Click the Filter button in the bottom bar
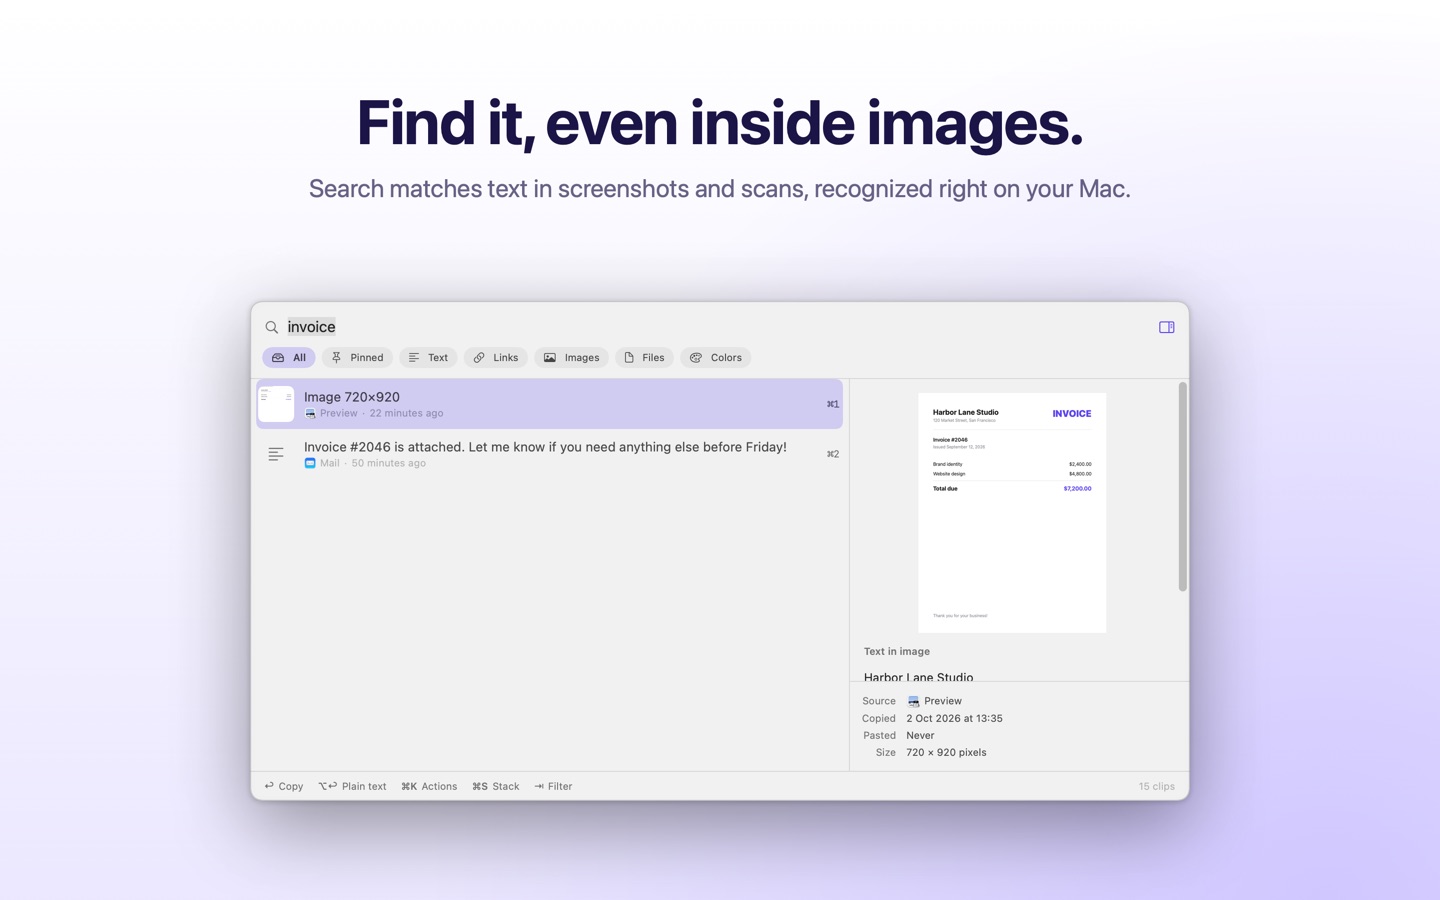Viewport: 1440px width, 900px height. click(553, 786)
